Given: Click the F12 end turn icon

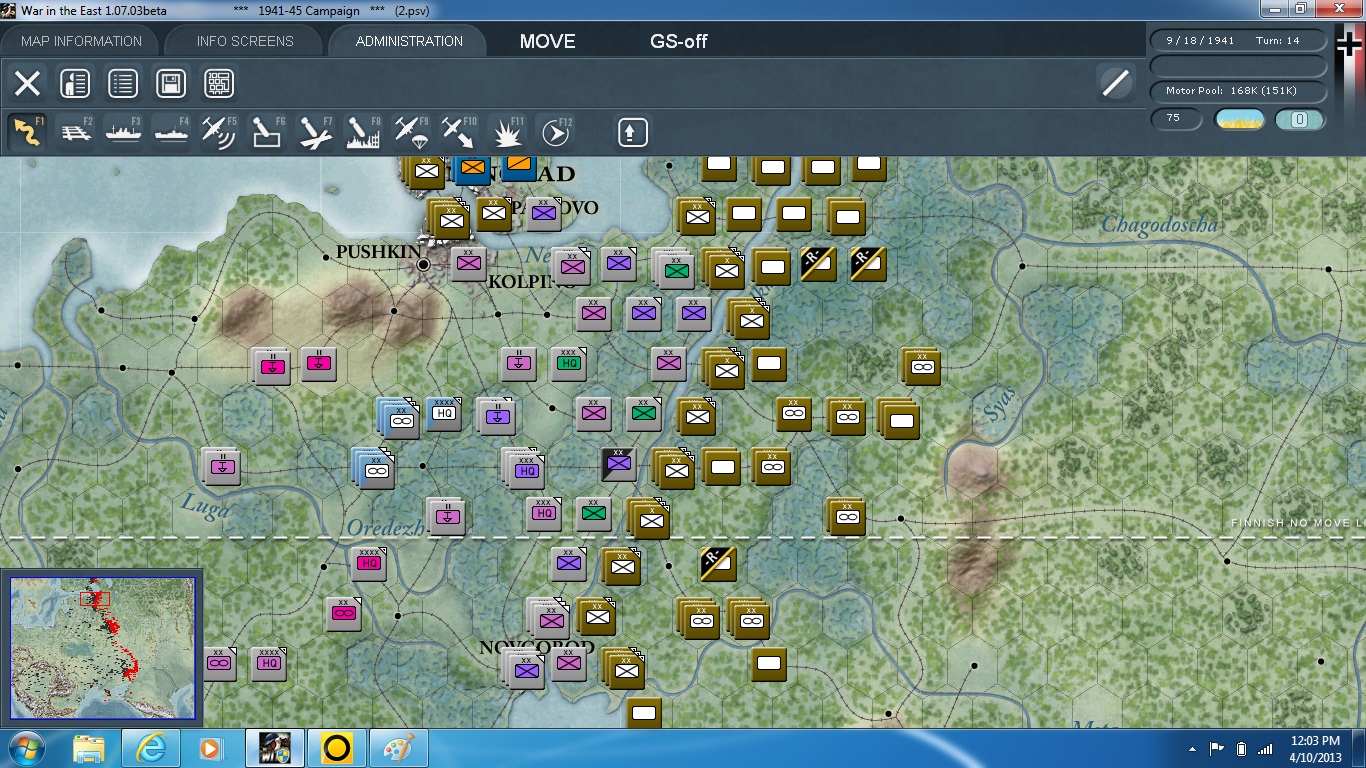Looking at the screenshot, I should (556, 132).
